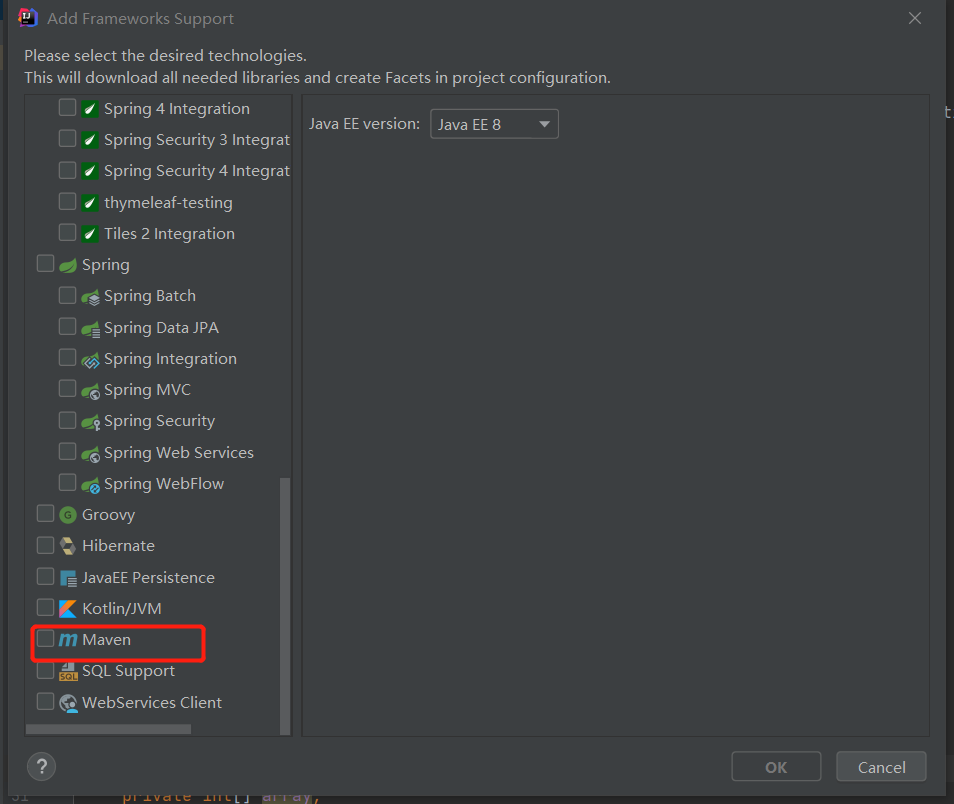Select the Groovy label
This screenshot has height=804, width=954.
point(108,516)
